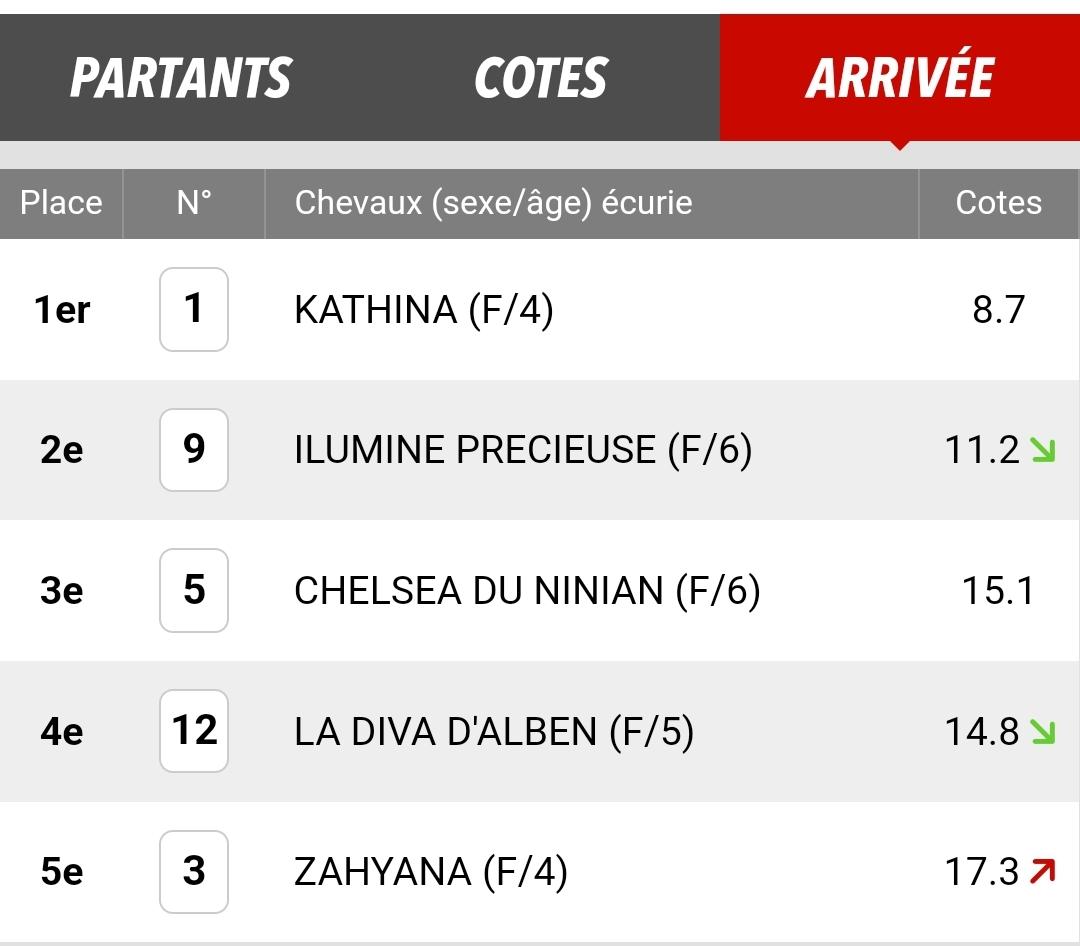Click green down arrow next to 14.8

1043,731
